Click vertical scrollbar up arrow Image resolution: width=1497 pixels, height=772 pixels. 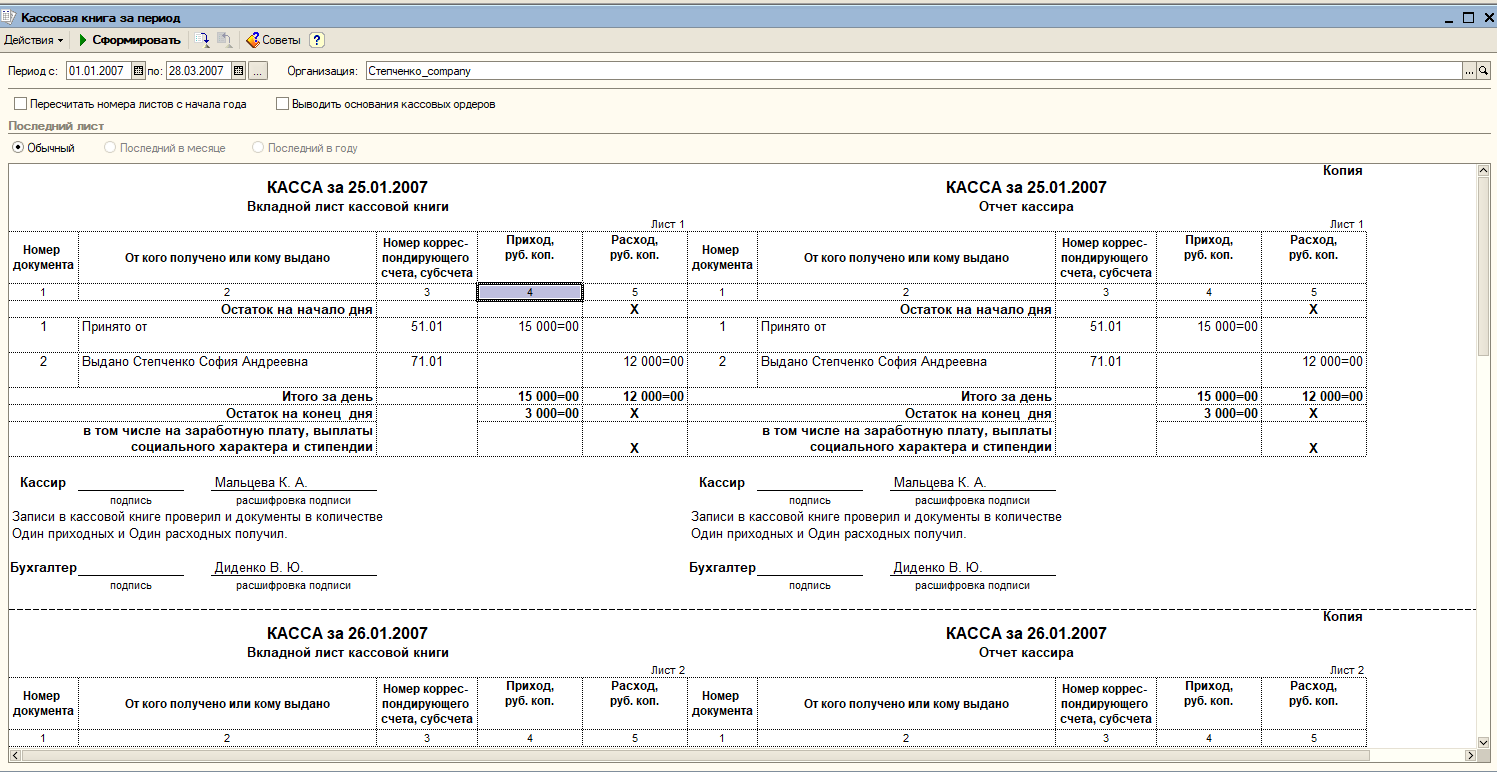[1484, 172]
